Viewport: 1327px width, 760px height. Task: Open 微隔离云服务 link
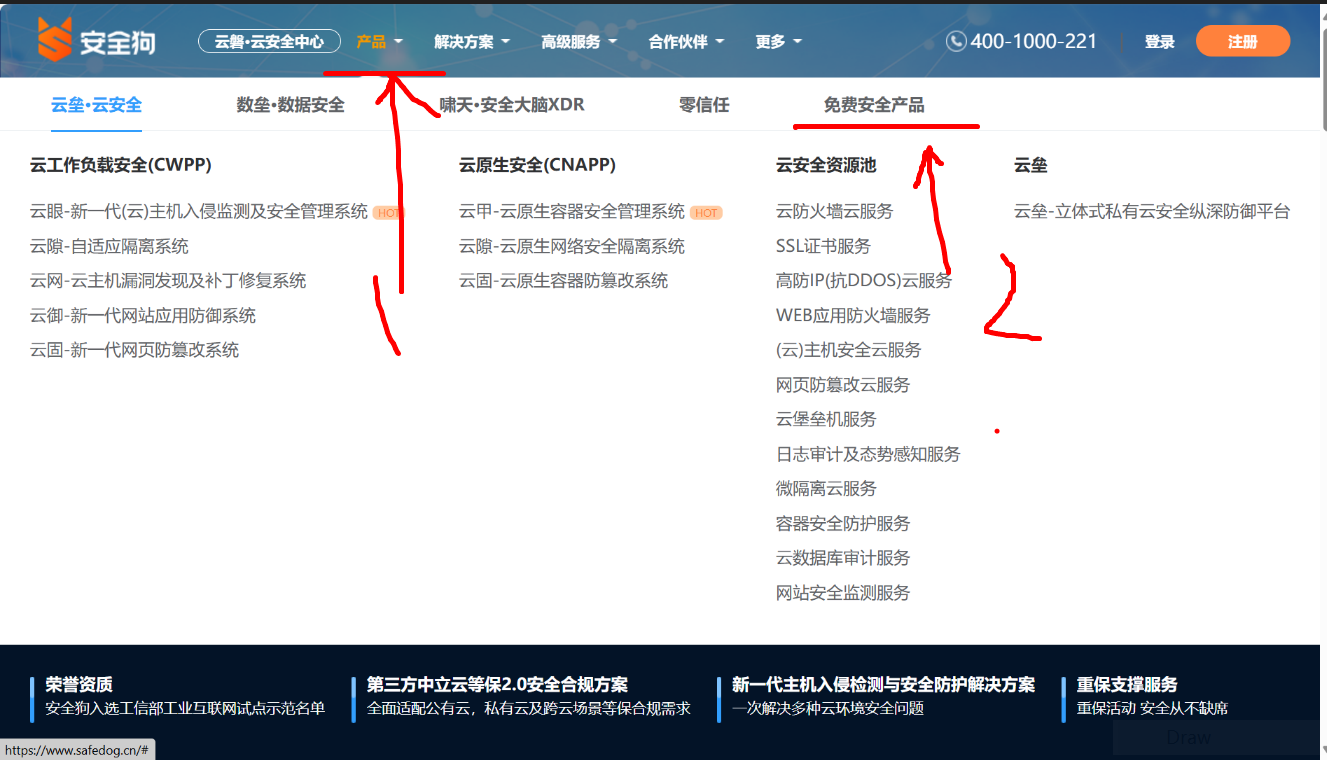826,489
